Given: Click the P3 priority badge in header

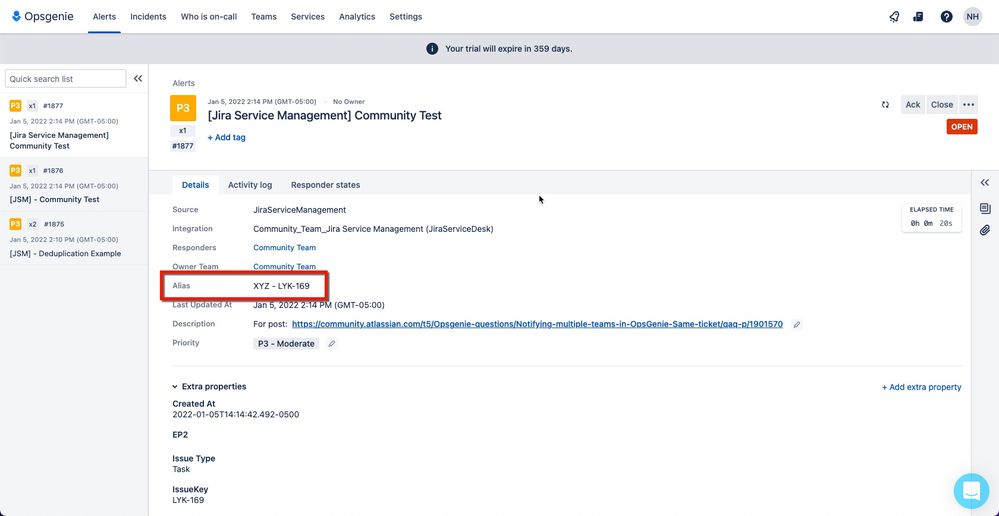Looking at the screenshot, I should tap(183, 108).
